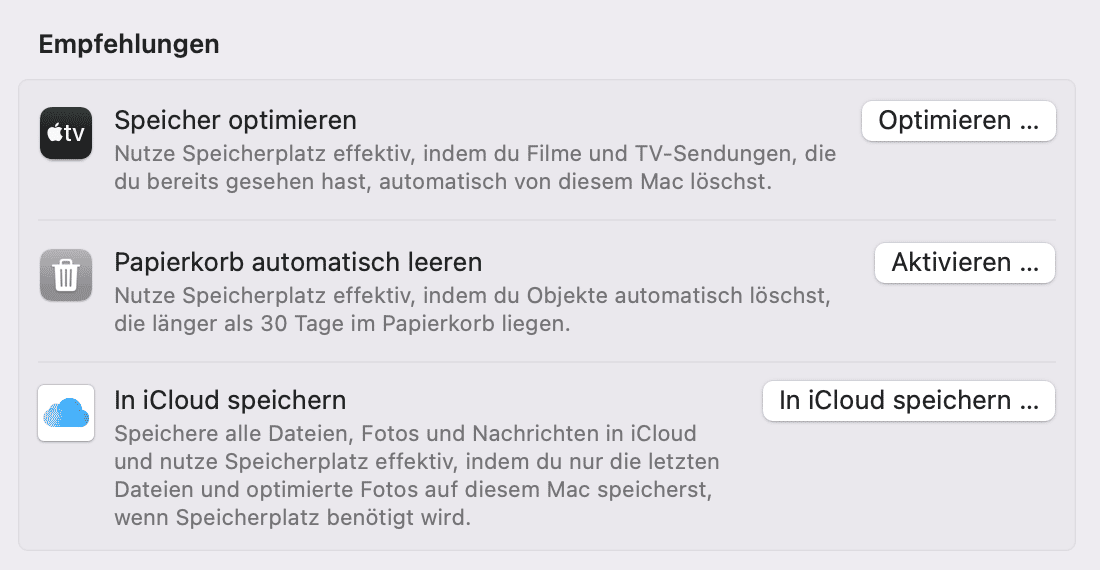This screenshot has width=1100, height=570.
Task: Select the Speicher optimieren title
Action: tap(236, 121)
